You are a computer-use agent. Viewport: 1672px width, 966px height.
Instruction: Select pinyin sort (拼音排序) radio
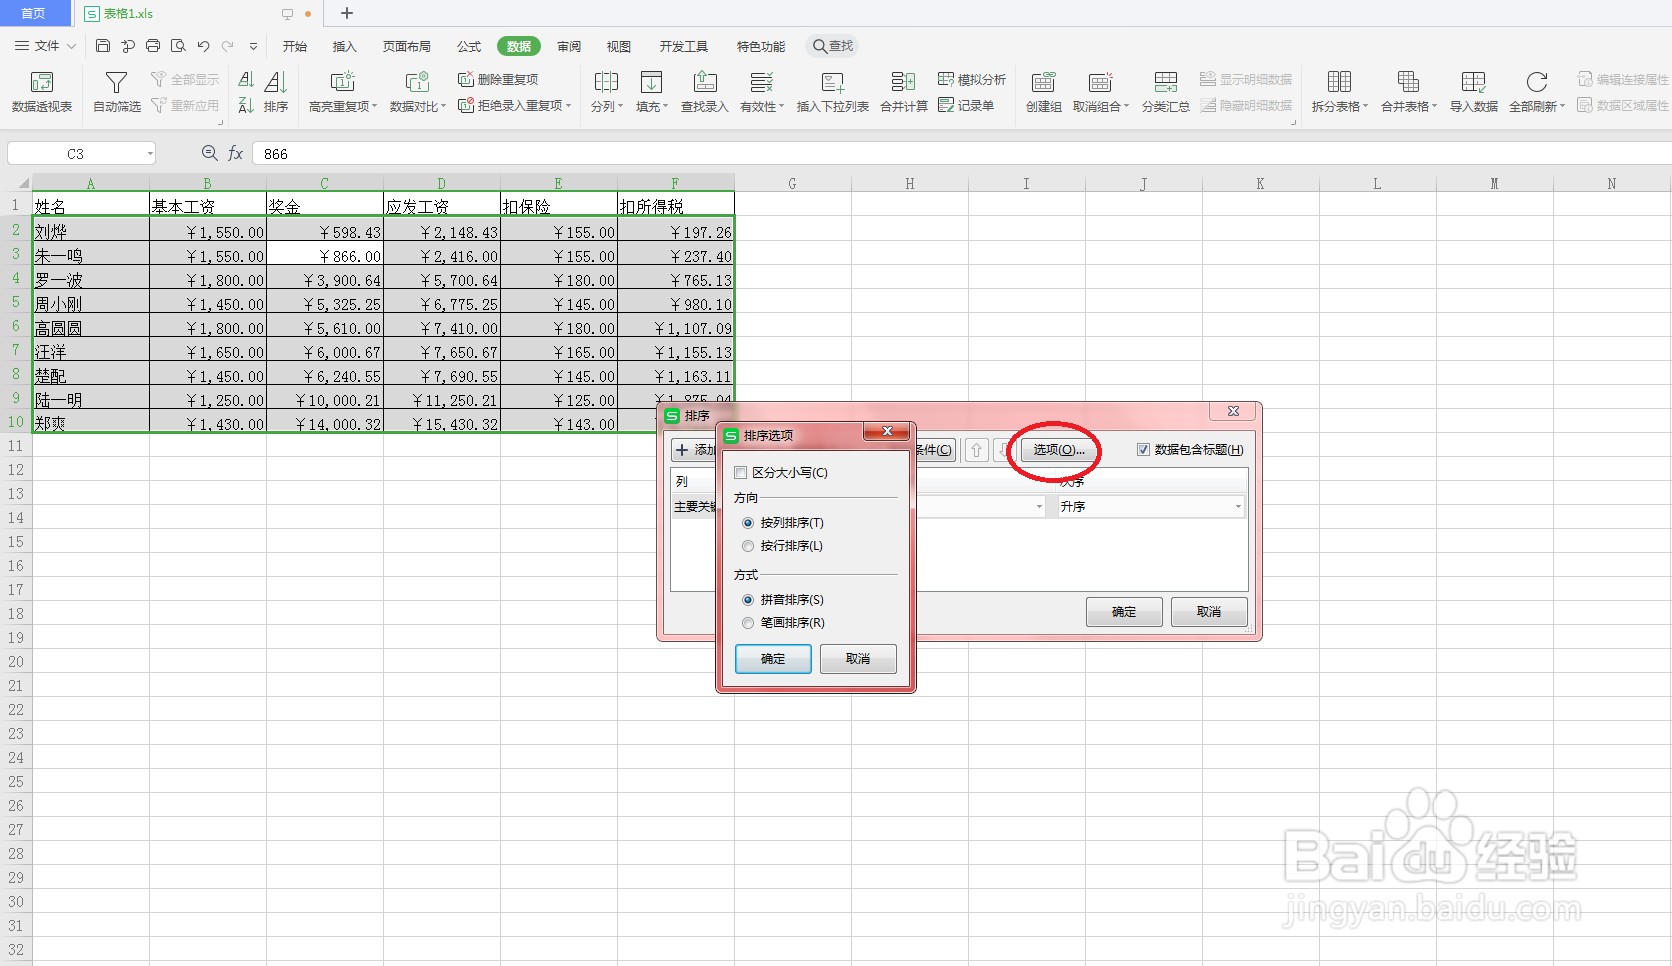tap(748, 600)
